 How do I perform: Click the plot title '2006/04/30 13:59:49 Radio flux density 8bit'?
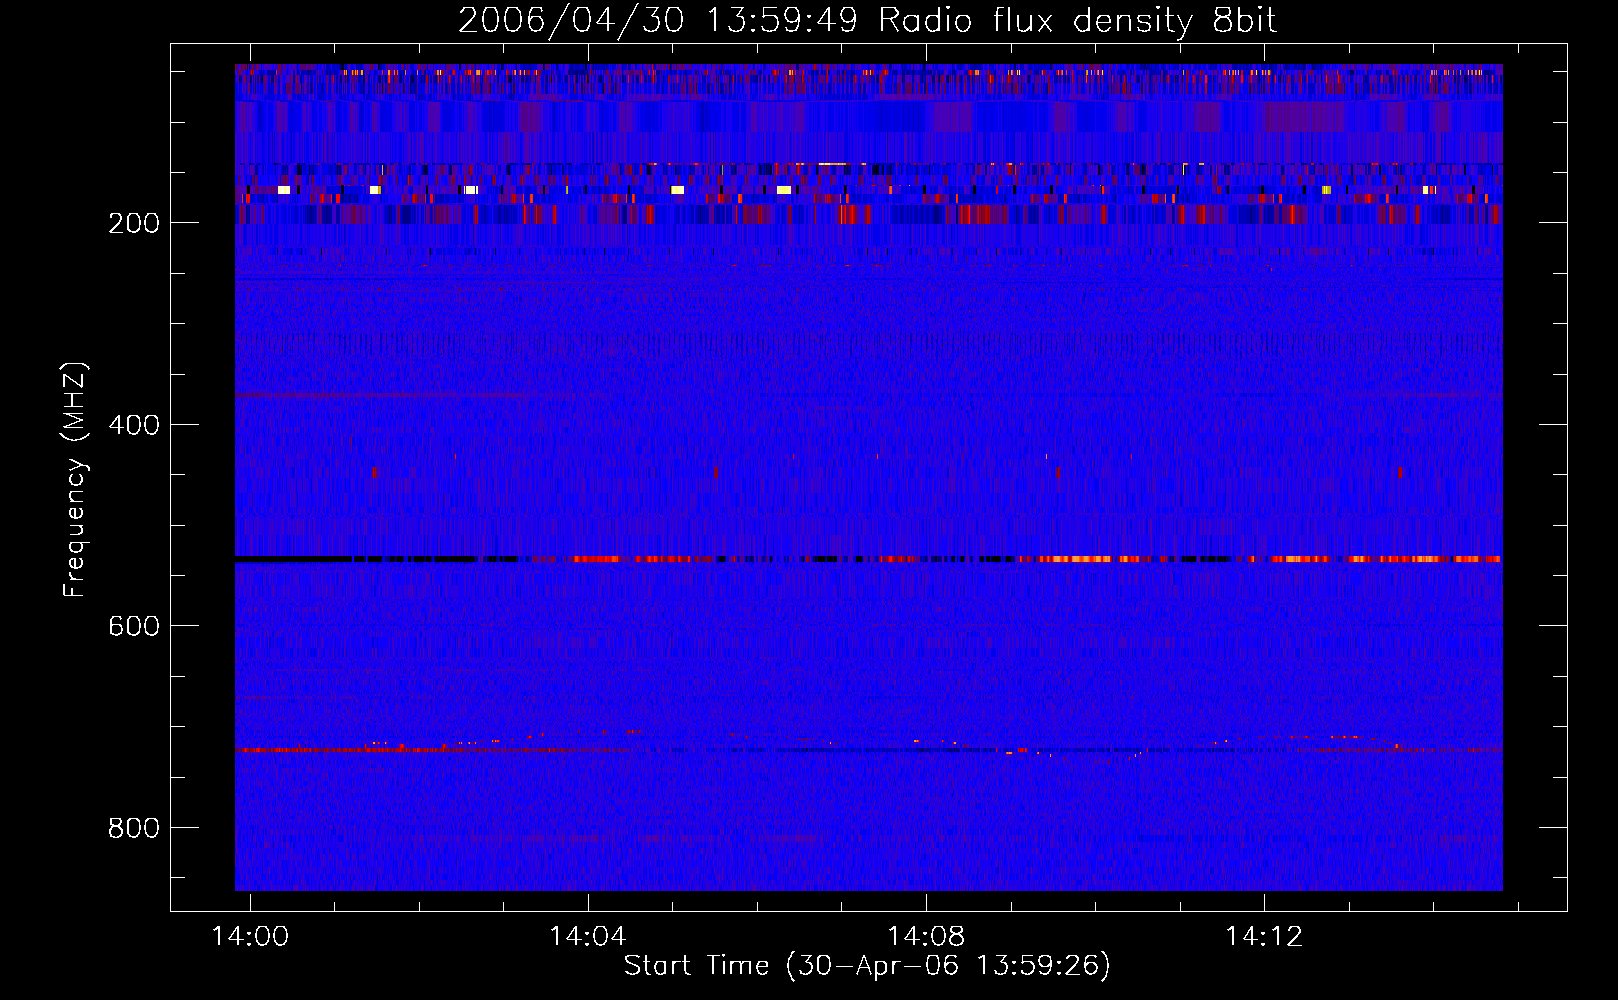coord(867,21)
